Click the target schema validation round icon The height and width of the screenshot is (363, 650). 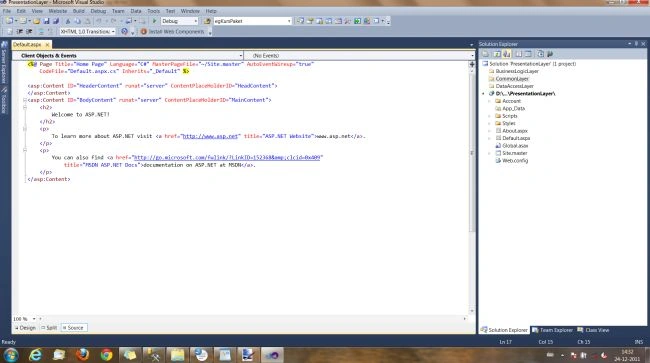coord(124,31)
